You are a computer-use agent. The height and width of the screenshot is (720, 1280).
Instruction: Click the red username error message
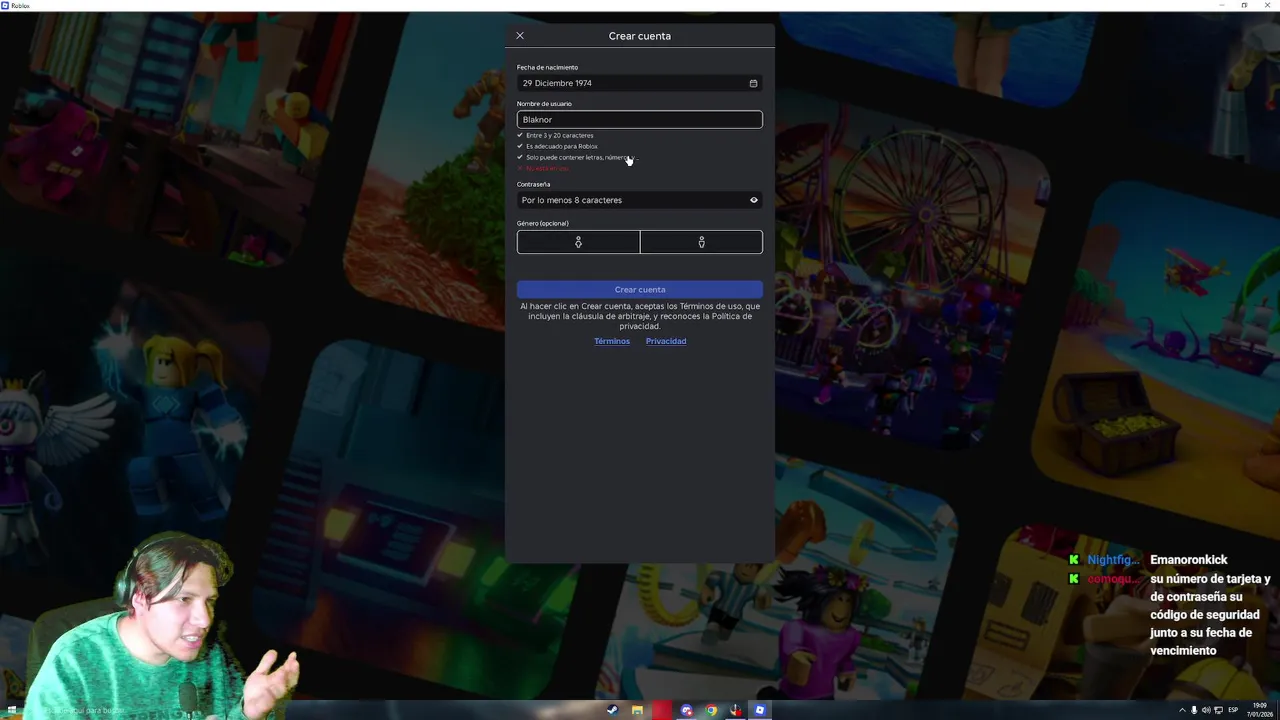(x=547, y=168)
